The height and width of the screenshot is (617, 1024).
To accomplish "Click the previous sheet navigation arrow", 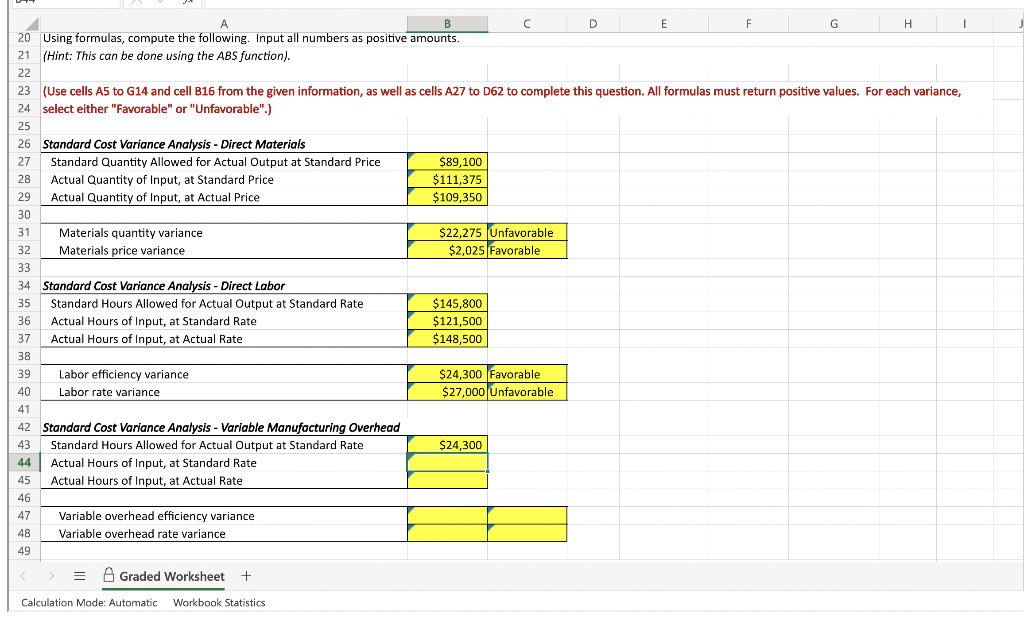I will coord(22,576).
